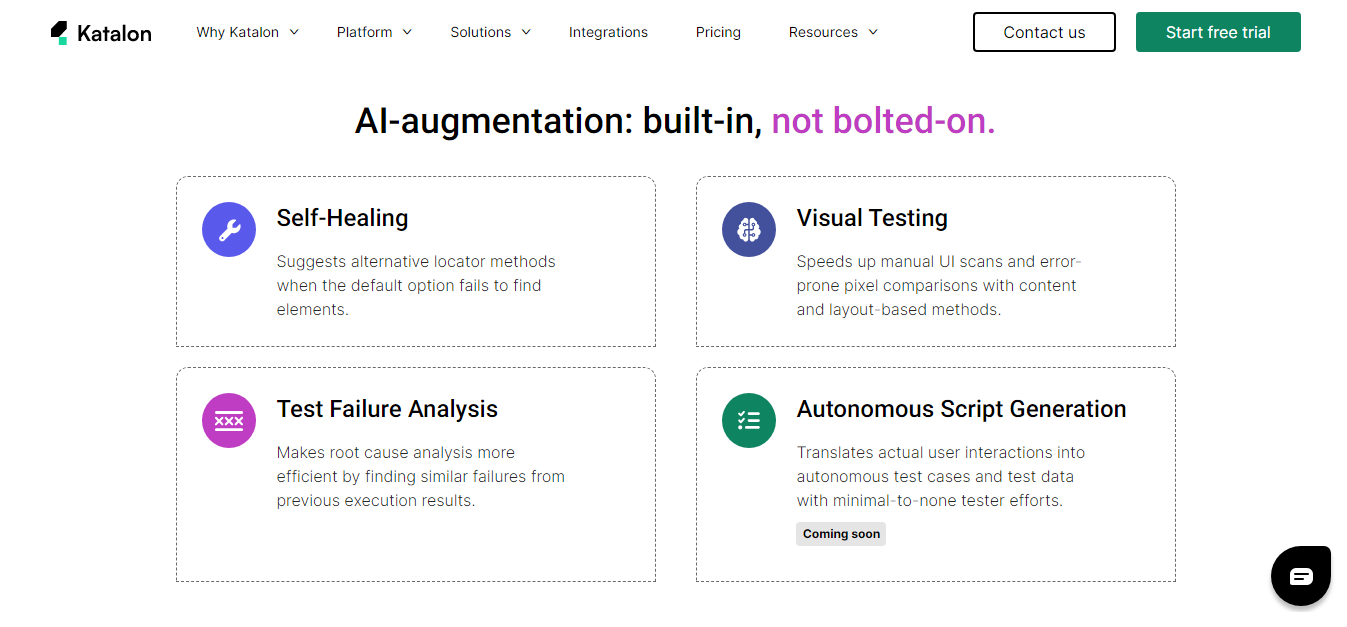Select the Self-Healing heading
The height and width of the screenshot is (627, 1347).
click(x=342, y=218)
